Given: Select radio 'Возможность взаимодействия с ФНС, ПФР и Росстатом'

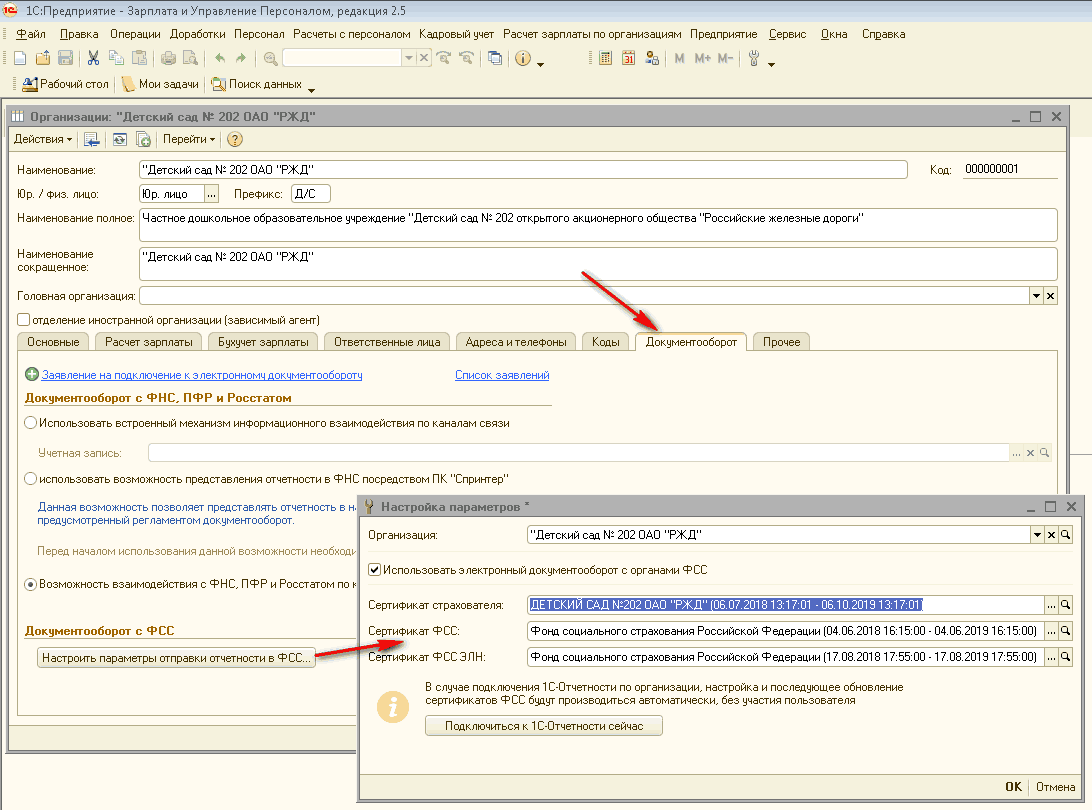Looking at the screenshot, I should click(x=31, y=584).
